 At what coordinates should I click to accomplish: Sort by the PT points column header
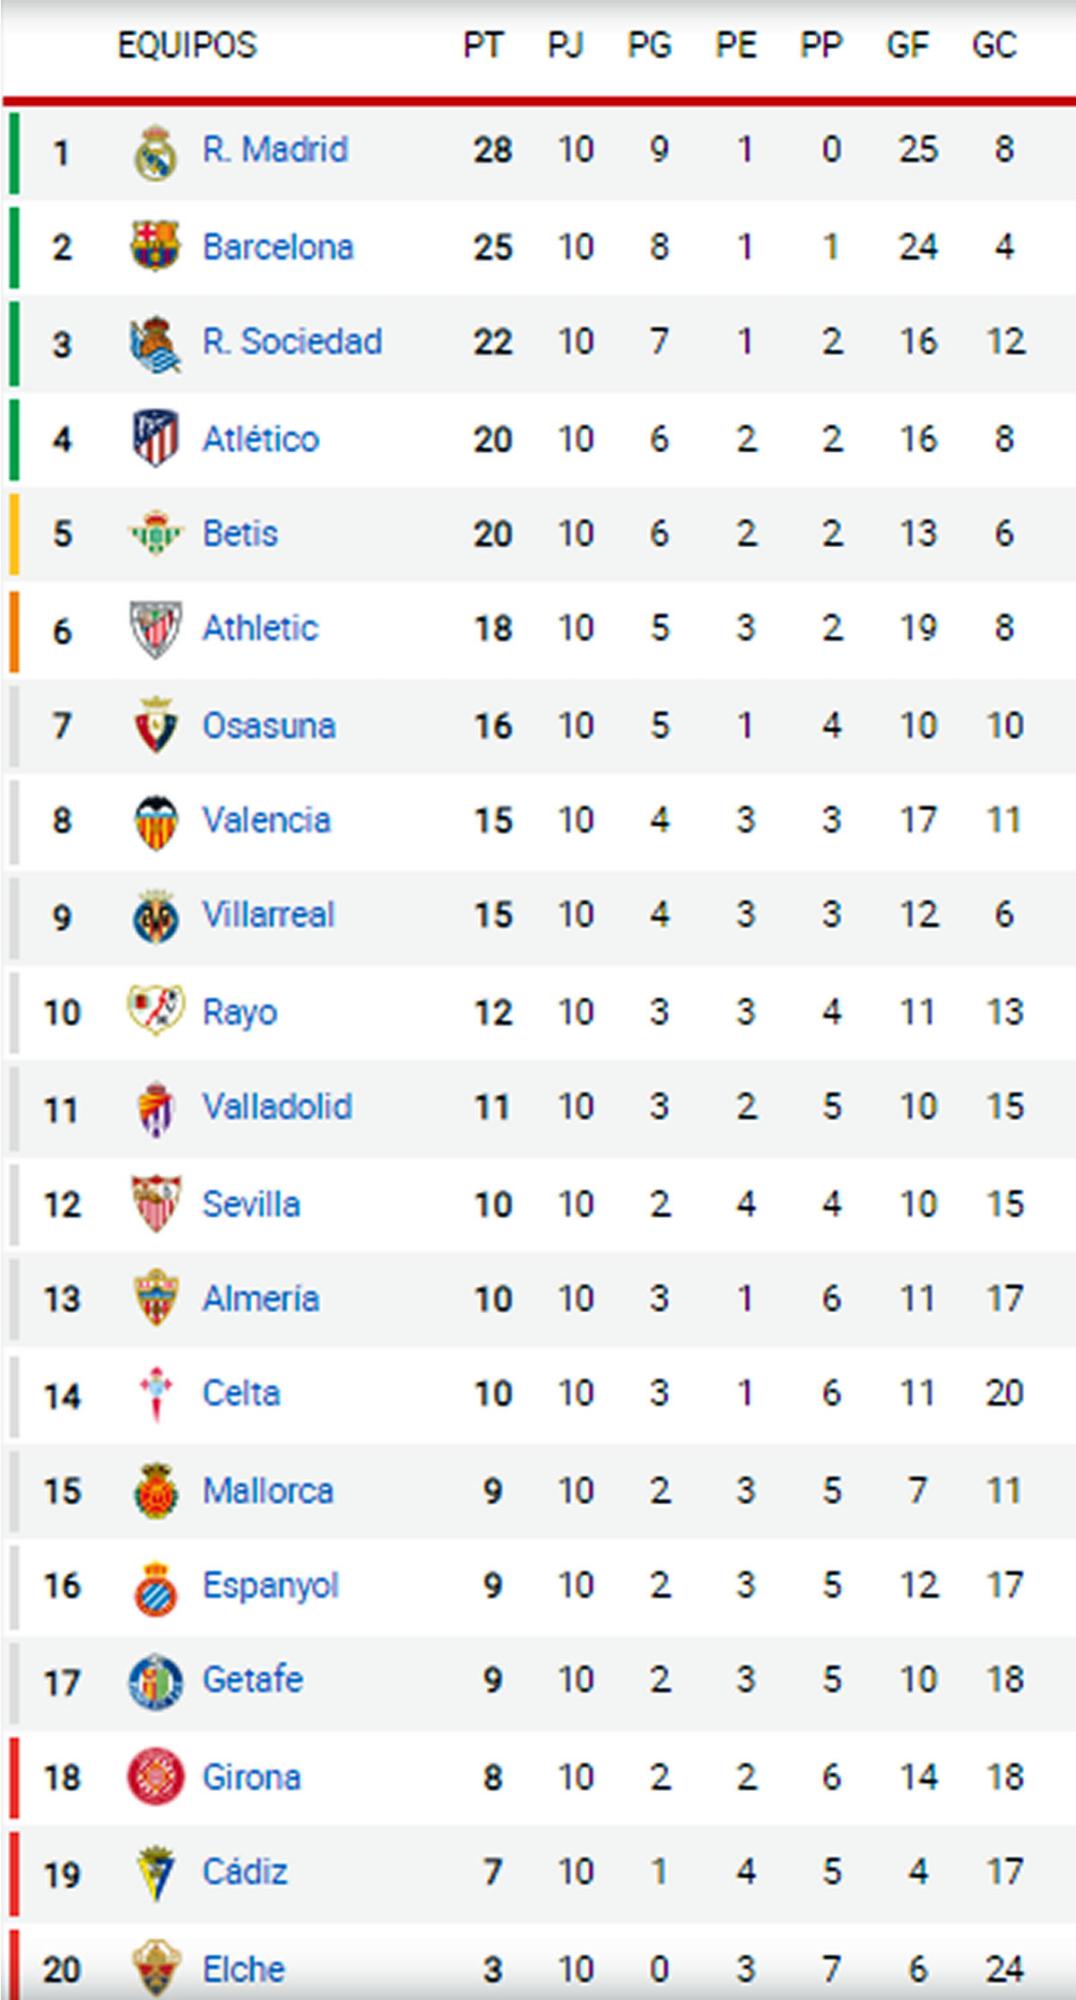482,45
